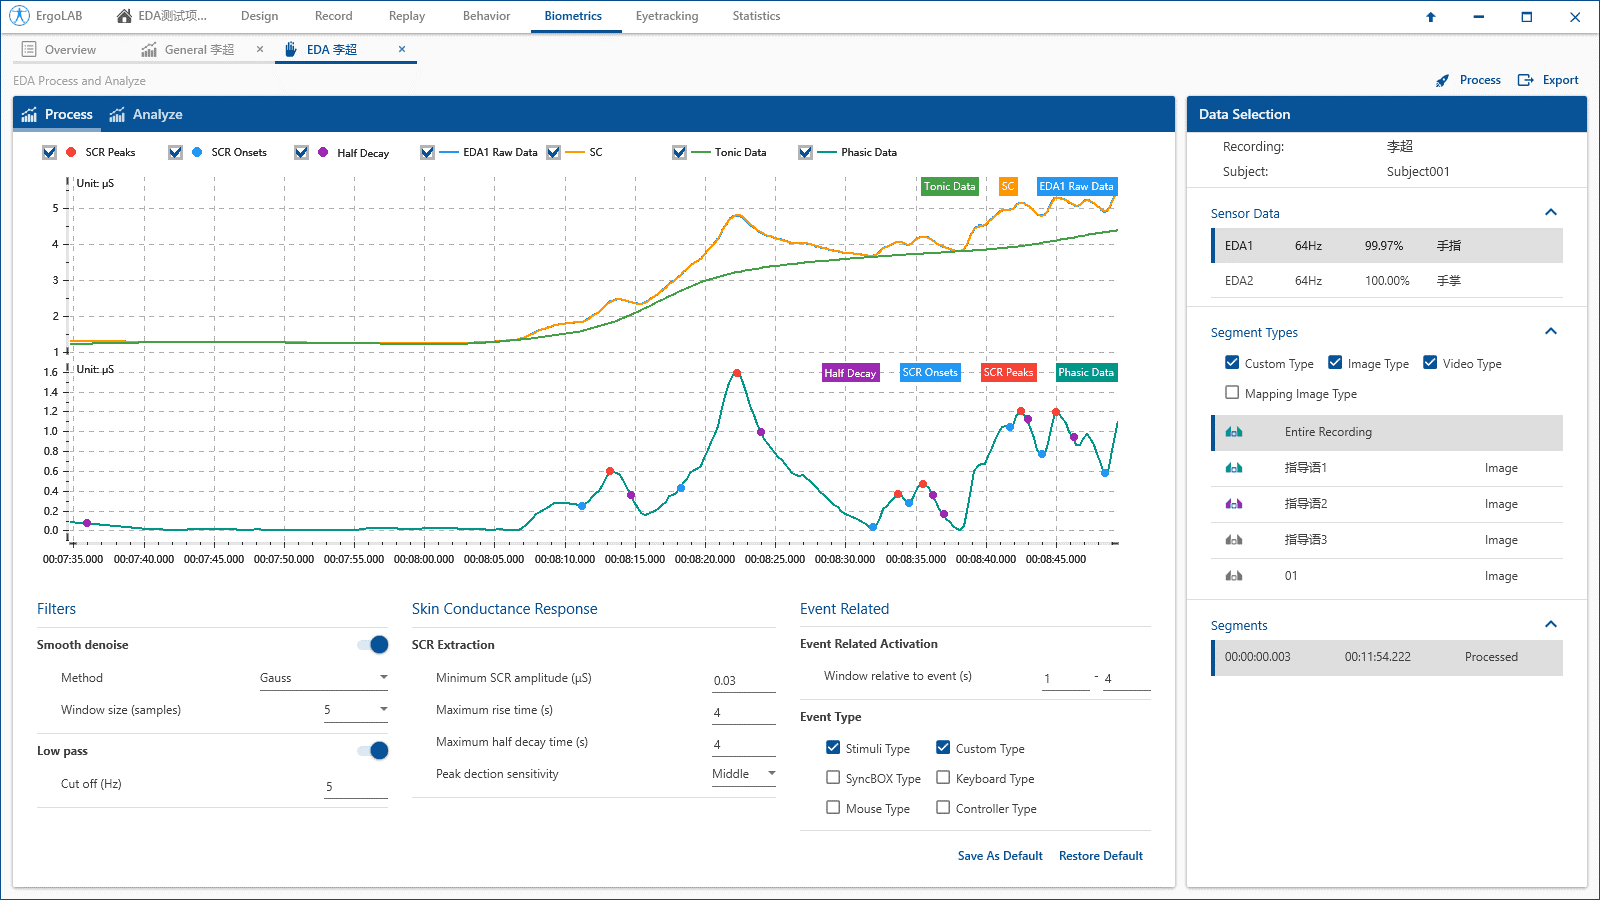Screen dimensions: 1600x900
Task: Uncheck the SCR Peaks legend checkbox
Action: (49, 152)
